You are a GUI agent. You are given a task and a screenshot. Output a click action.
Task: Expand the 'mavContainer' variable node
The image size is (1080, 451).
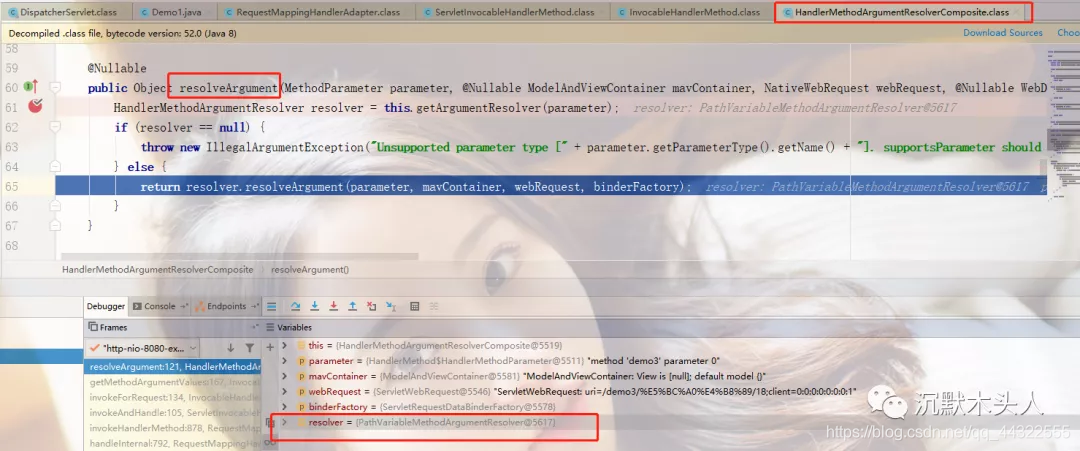pyautogui.click(x=285, y=377)
